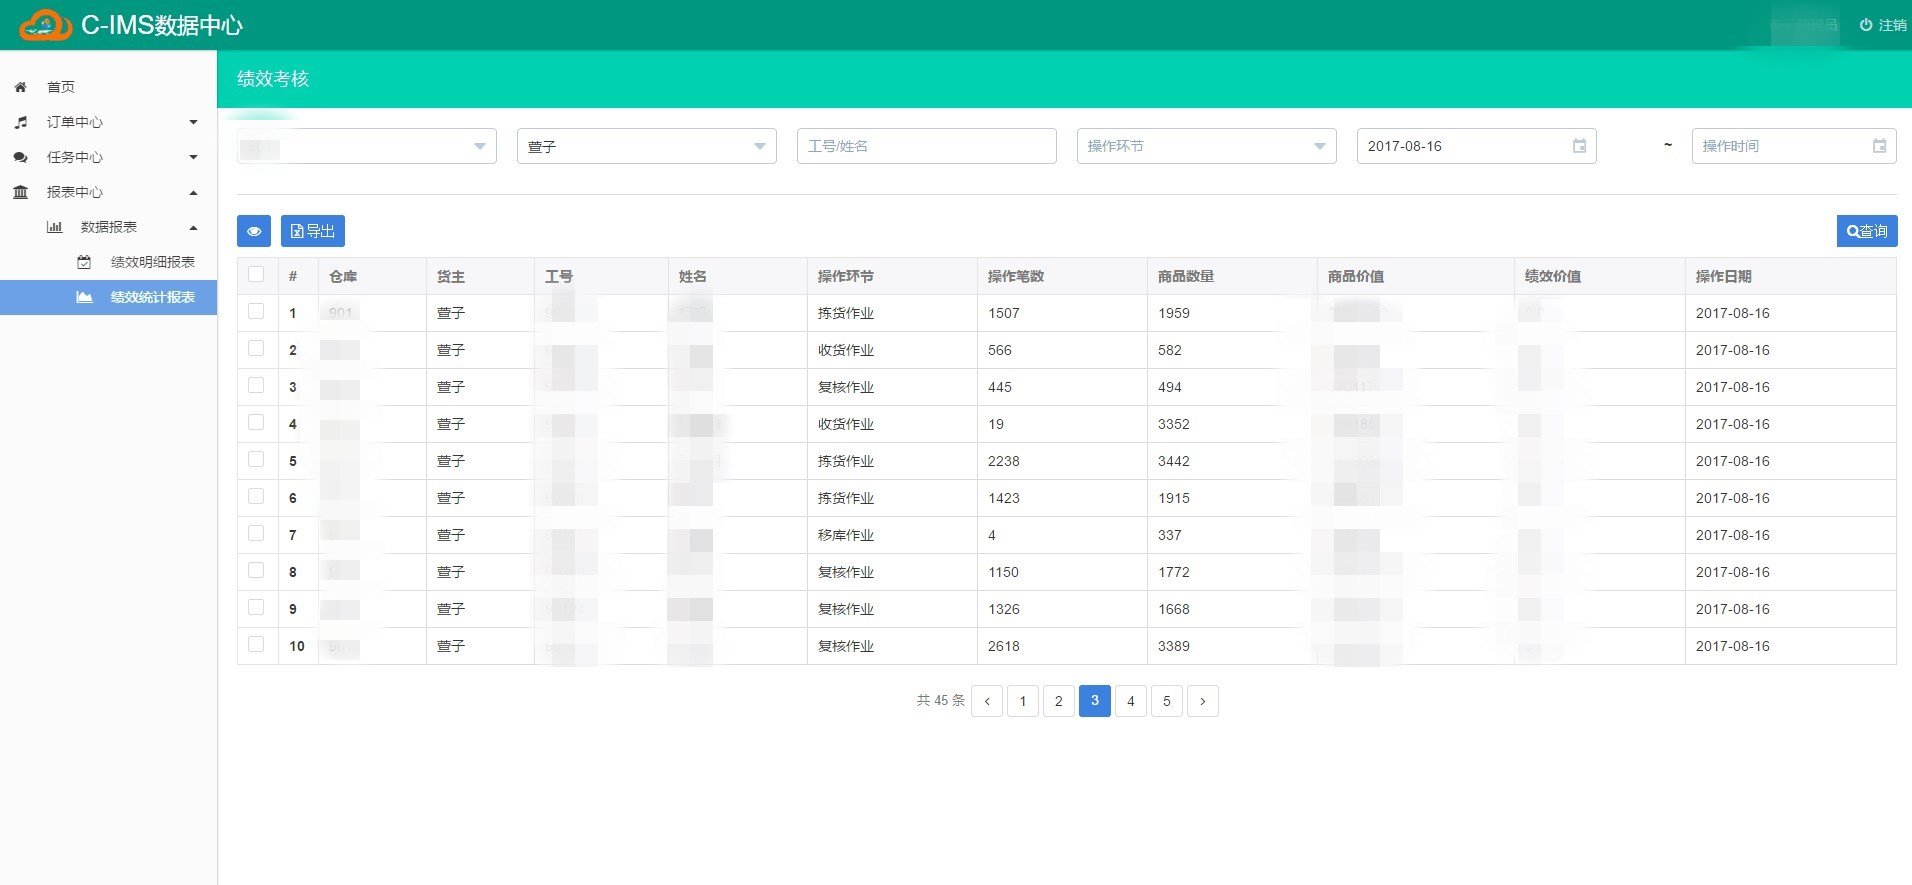This screenshot has width=1912, height=885.
Task: Check the checkbox for row 1
Action: (x=256, y=312)
